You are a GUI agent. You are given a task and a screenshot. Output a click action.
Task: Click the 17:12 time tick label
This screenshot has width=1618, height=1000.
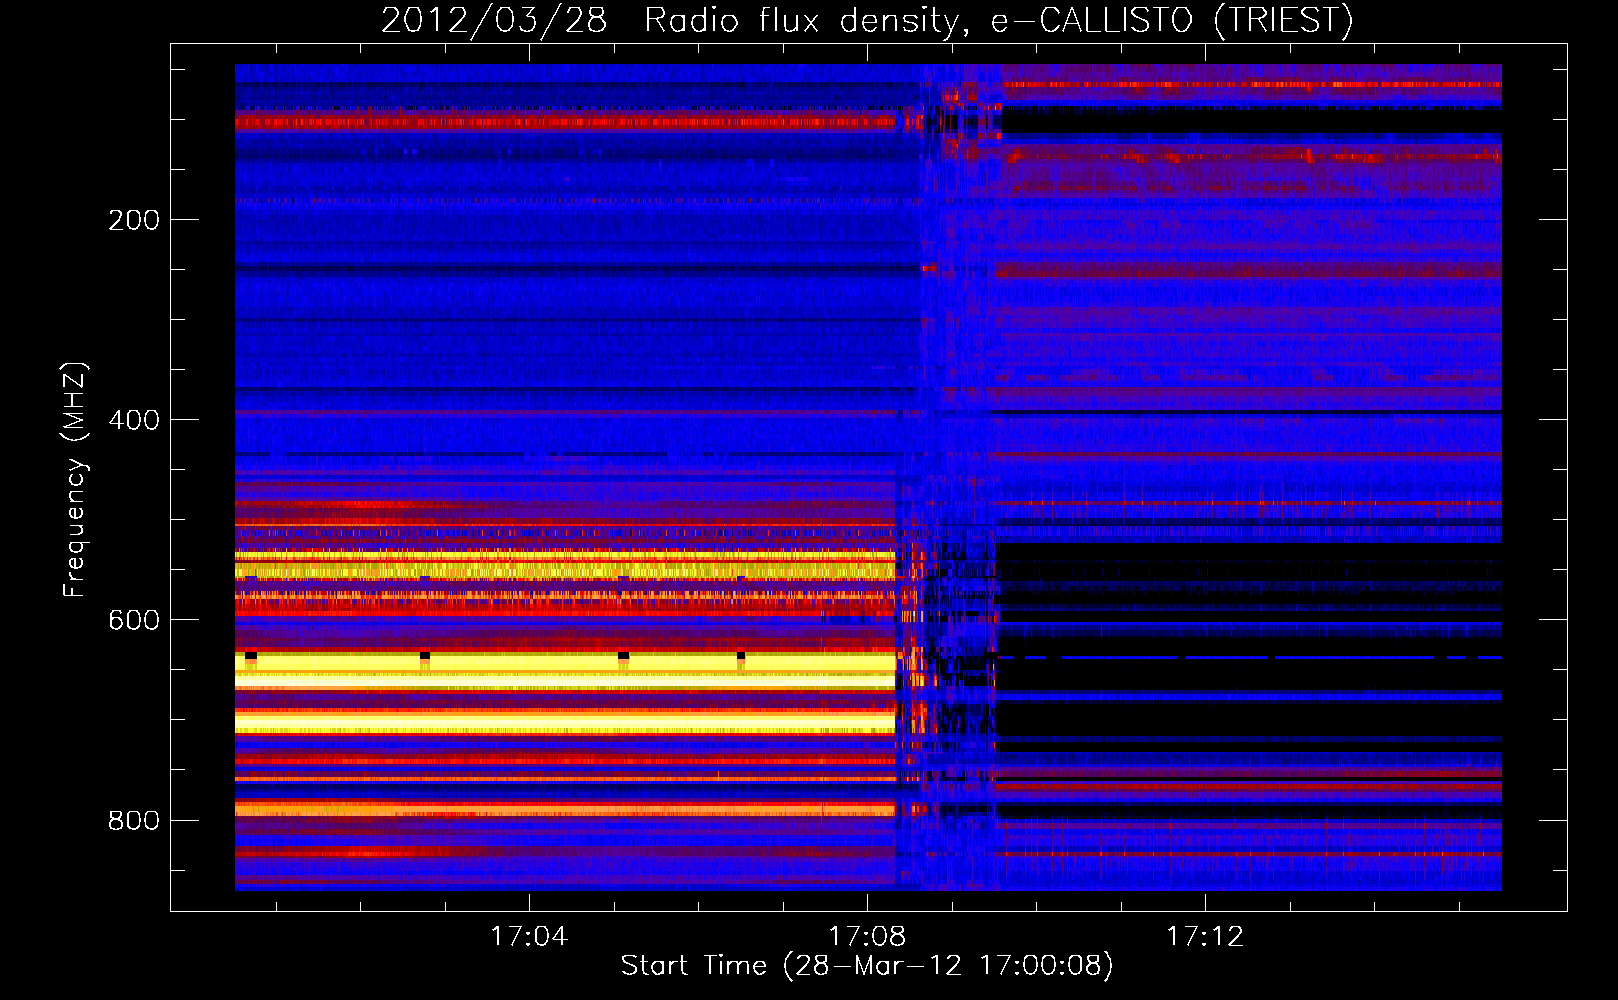(1205, 937)
